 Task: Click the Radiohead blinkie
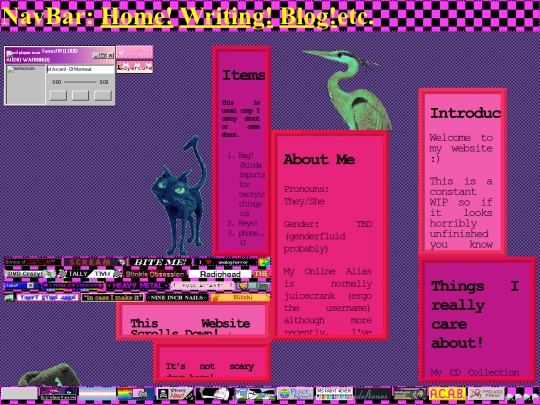tap(220, 274)
